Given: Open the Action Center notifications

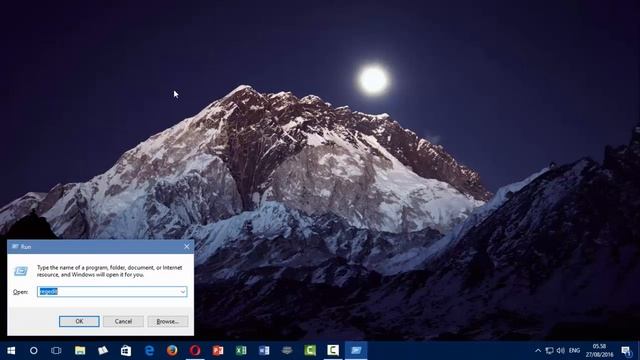Looking at the screenshot, I should tap(626, 351).
